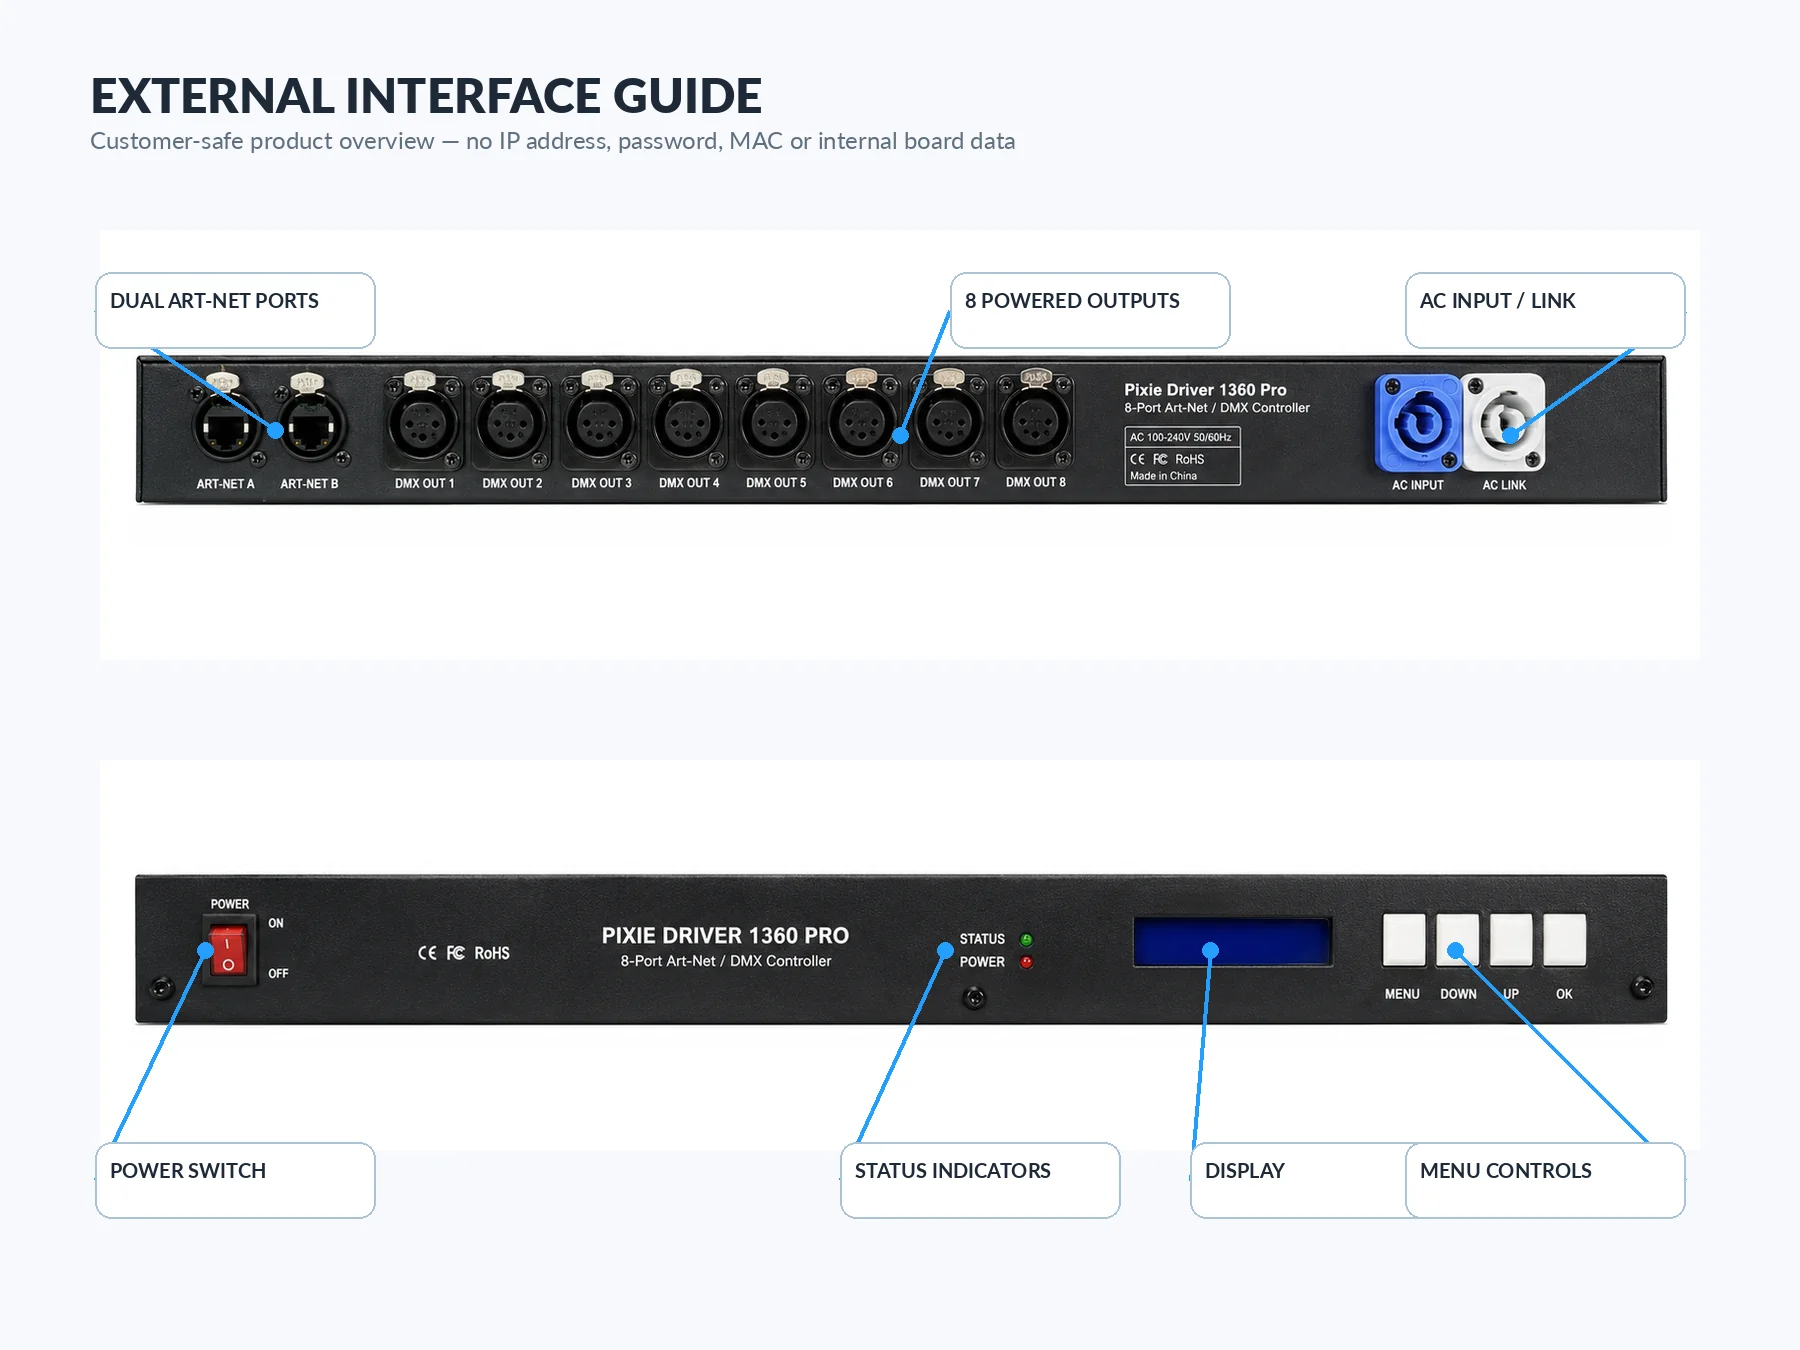Click the screw below the status LEDs
Viewport: 1800px width, 1350px height.
pyautogui.click(x=974, y=998)
